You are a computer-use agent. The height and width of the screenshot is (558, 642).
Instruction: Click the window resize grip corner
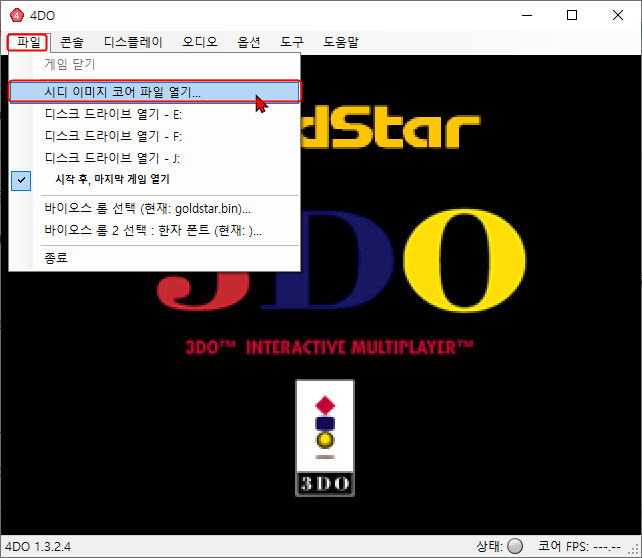tap(635, 551)
